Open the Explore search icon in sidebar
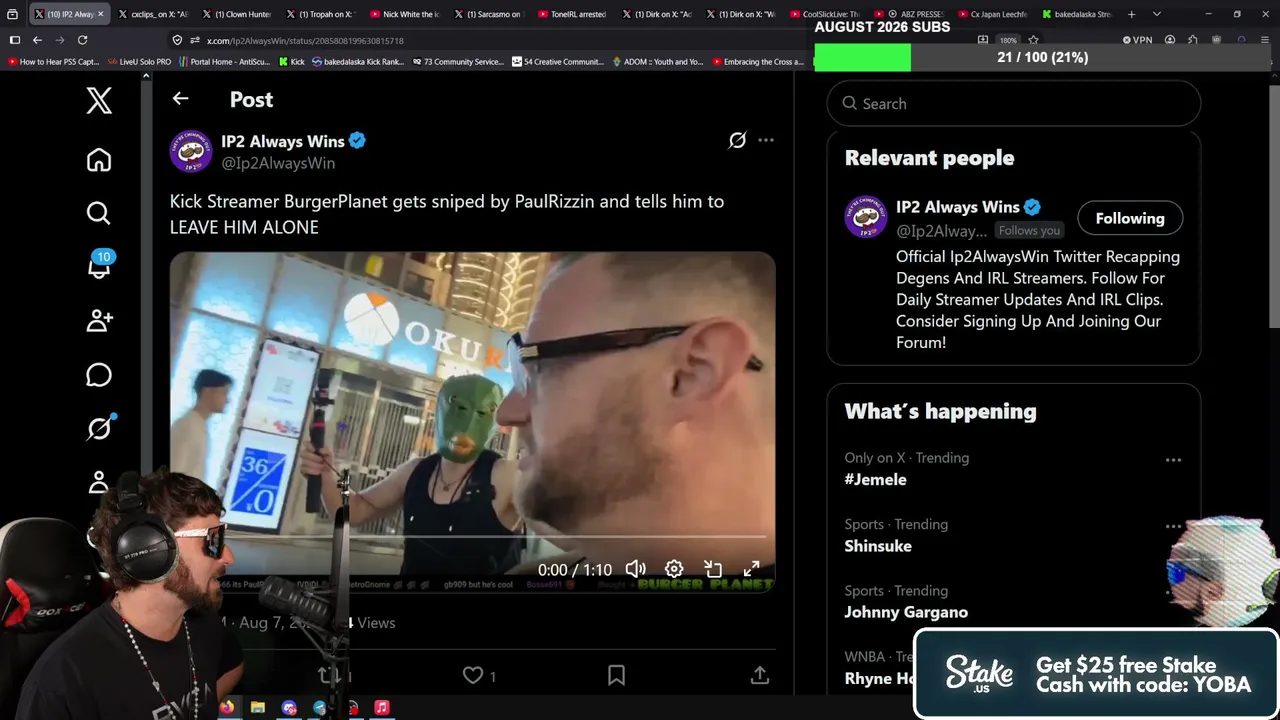Image resolution: width=1280 pixels, height=720 pixels. (99, 213)
